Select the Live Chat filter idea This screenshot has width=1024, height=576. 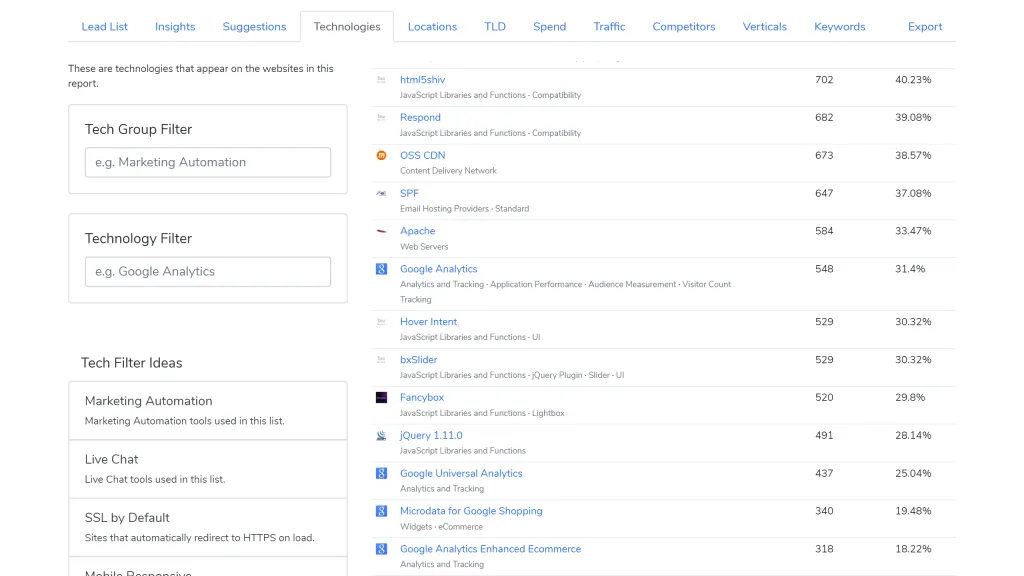208,469
